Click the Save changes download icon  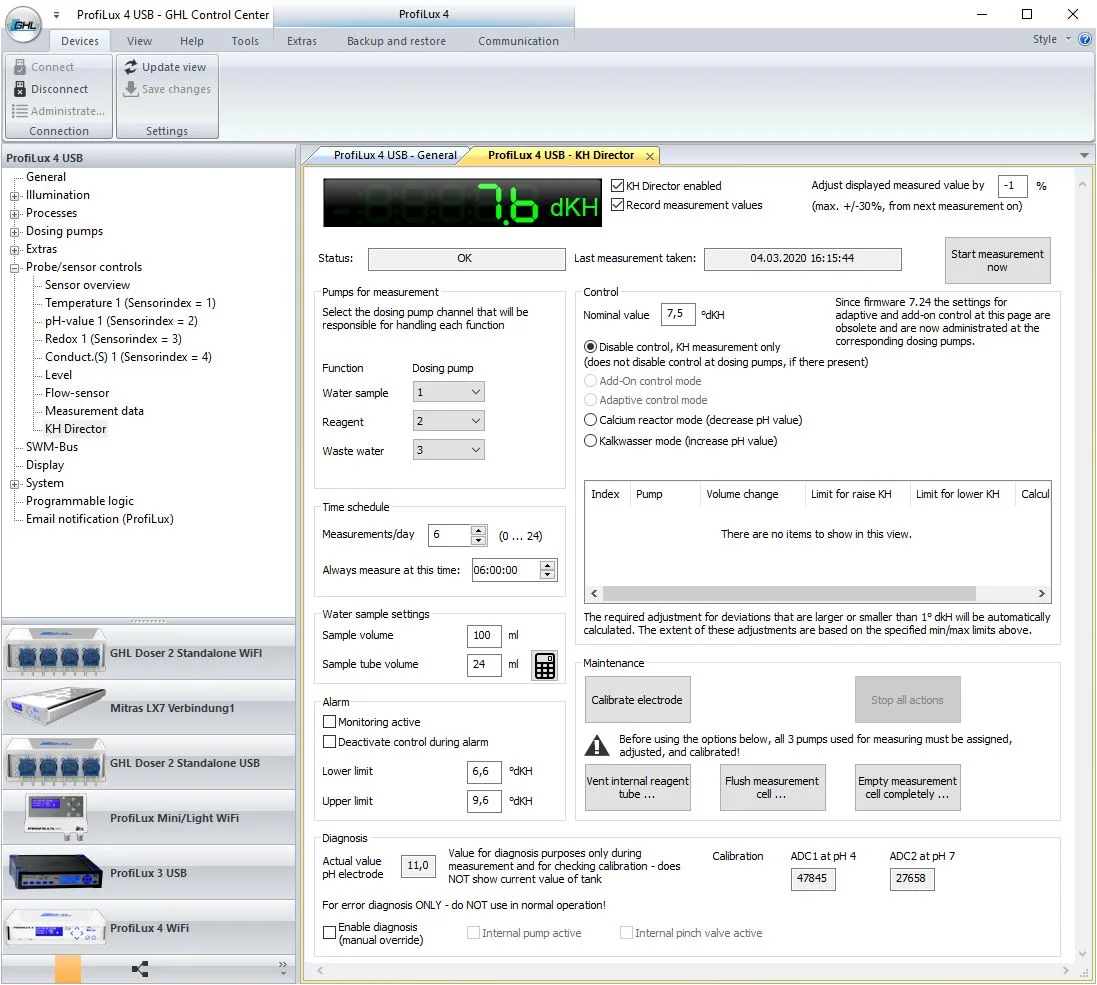tap(131, 89)
